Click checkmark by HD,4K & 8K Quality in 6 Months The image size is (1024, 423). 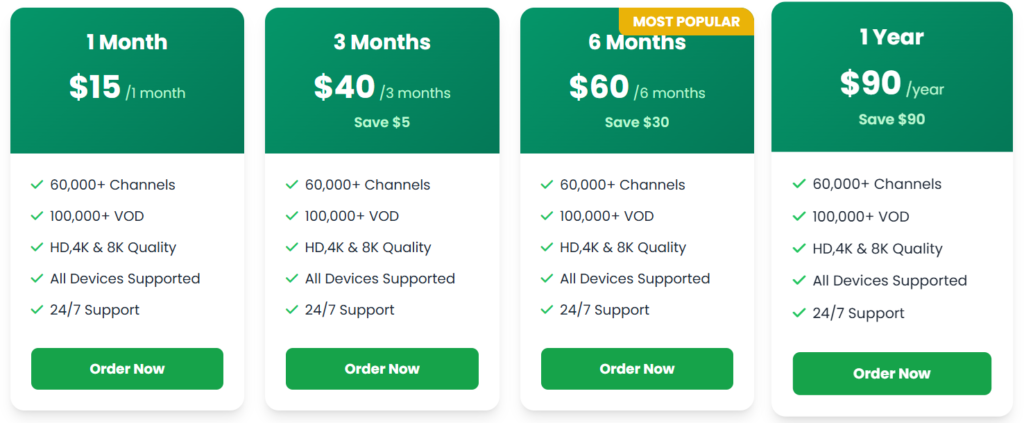coord(547,247)
